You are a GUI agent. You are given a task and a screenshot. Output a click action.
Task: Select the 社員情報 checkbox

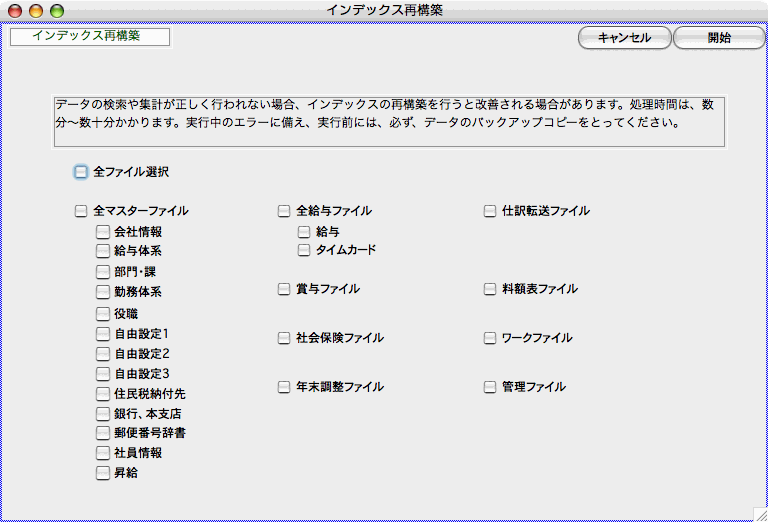pos(103,454)
